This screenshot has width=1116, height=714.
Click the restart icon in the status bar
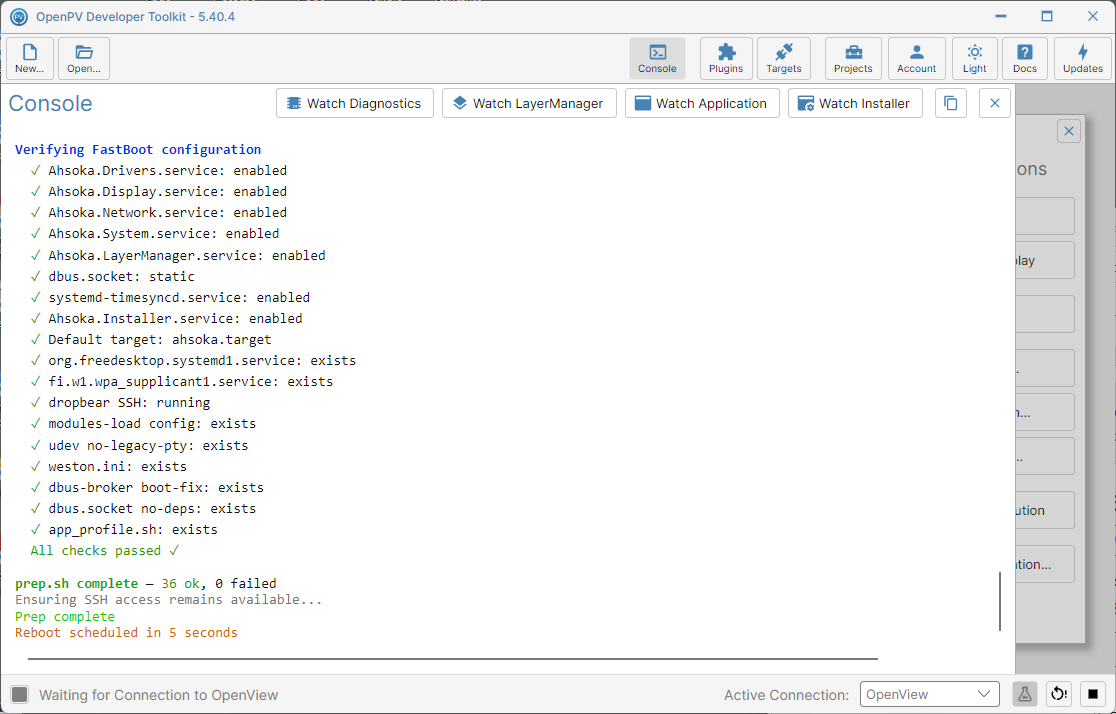coord(1059,694)
